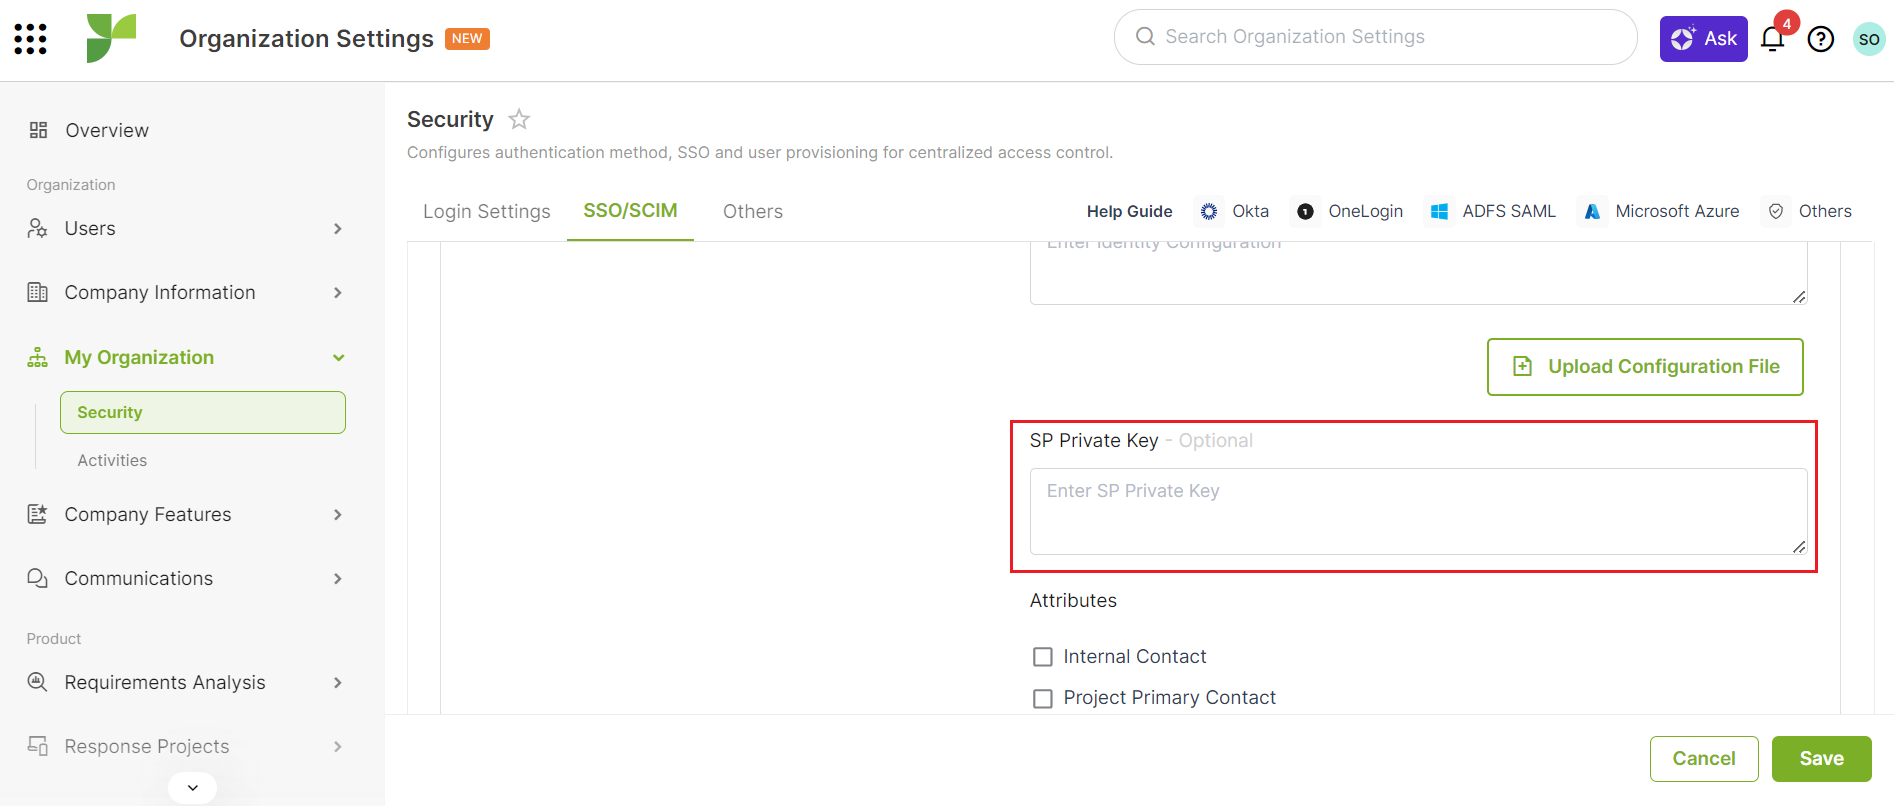Switch to the Others tab
The height and width of the screenshot is (806, 1894).
pos(753,211)
